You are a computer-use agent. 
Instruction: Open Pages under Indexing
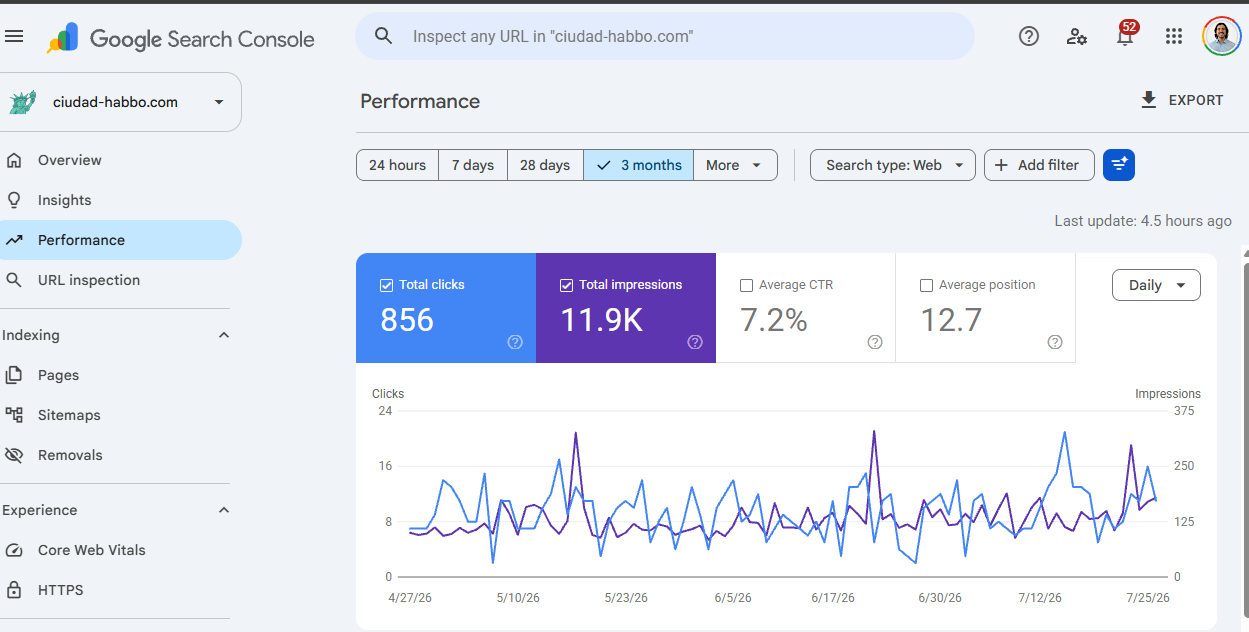pos(121,375)
